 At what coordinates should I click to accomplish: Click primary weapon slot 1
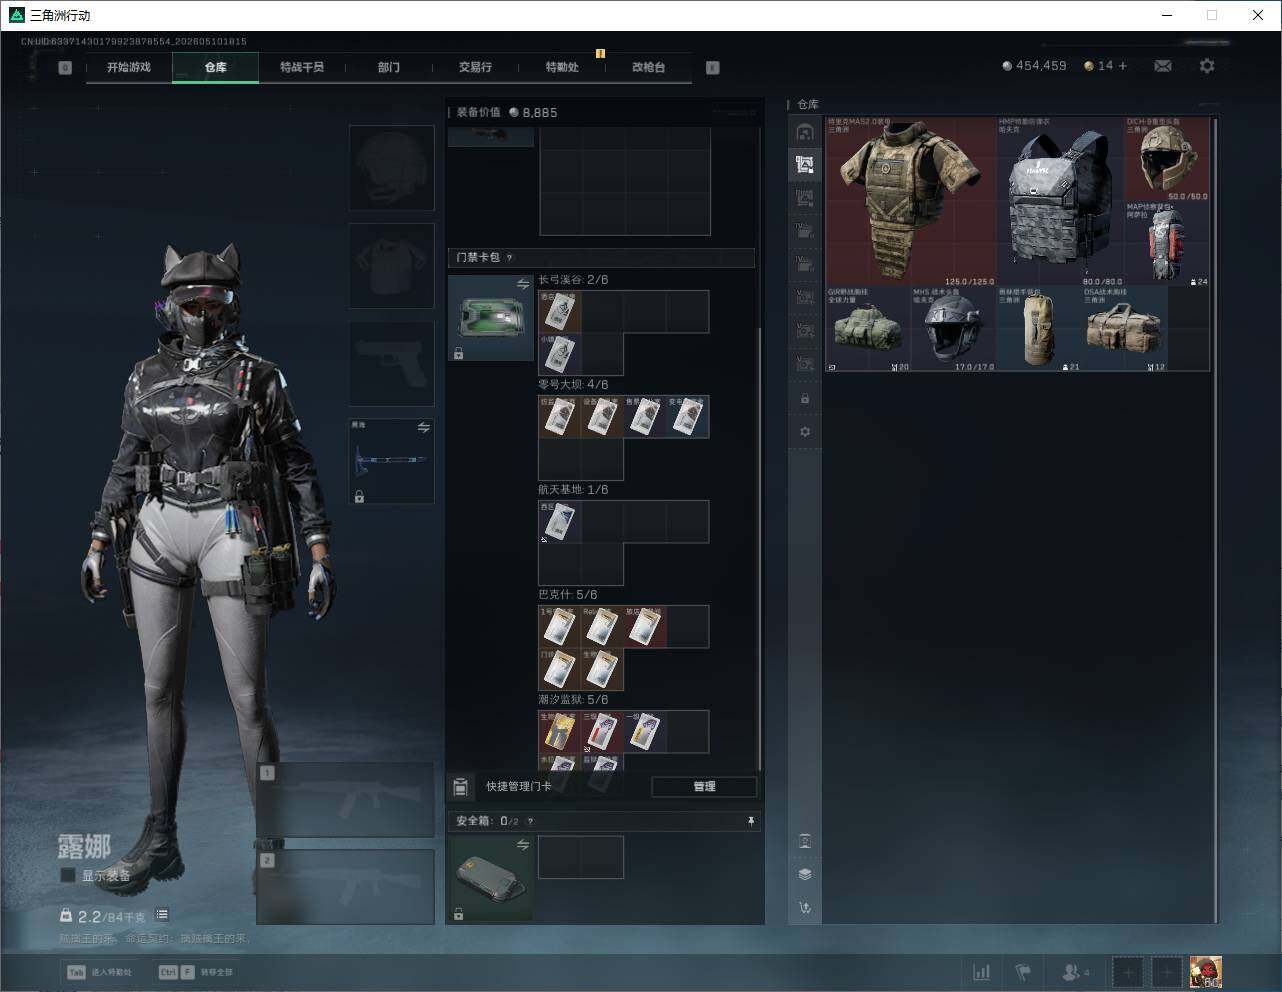click(x=346, y=801)
